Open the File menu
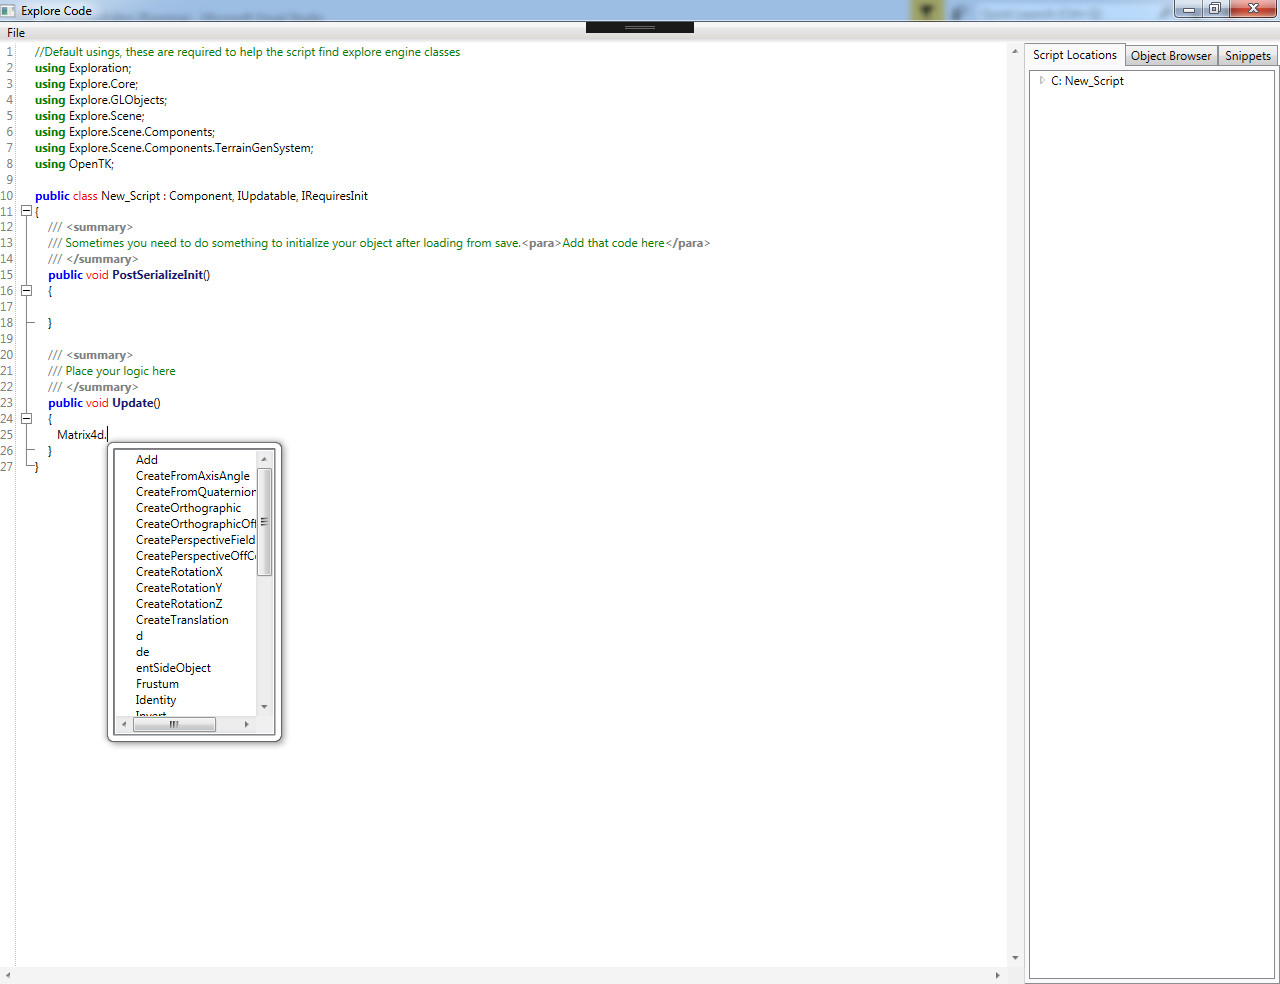The height and width of the screenshot is (984, 1280). tap(15, 32)
